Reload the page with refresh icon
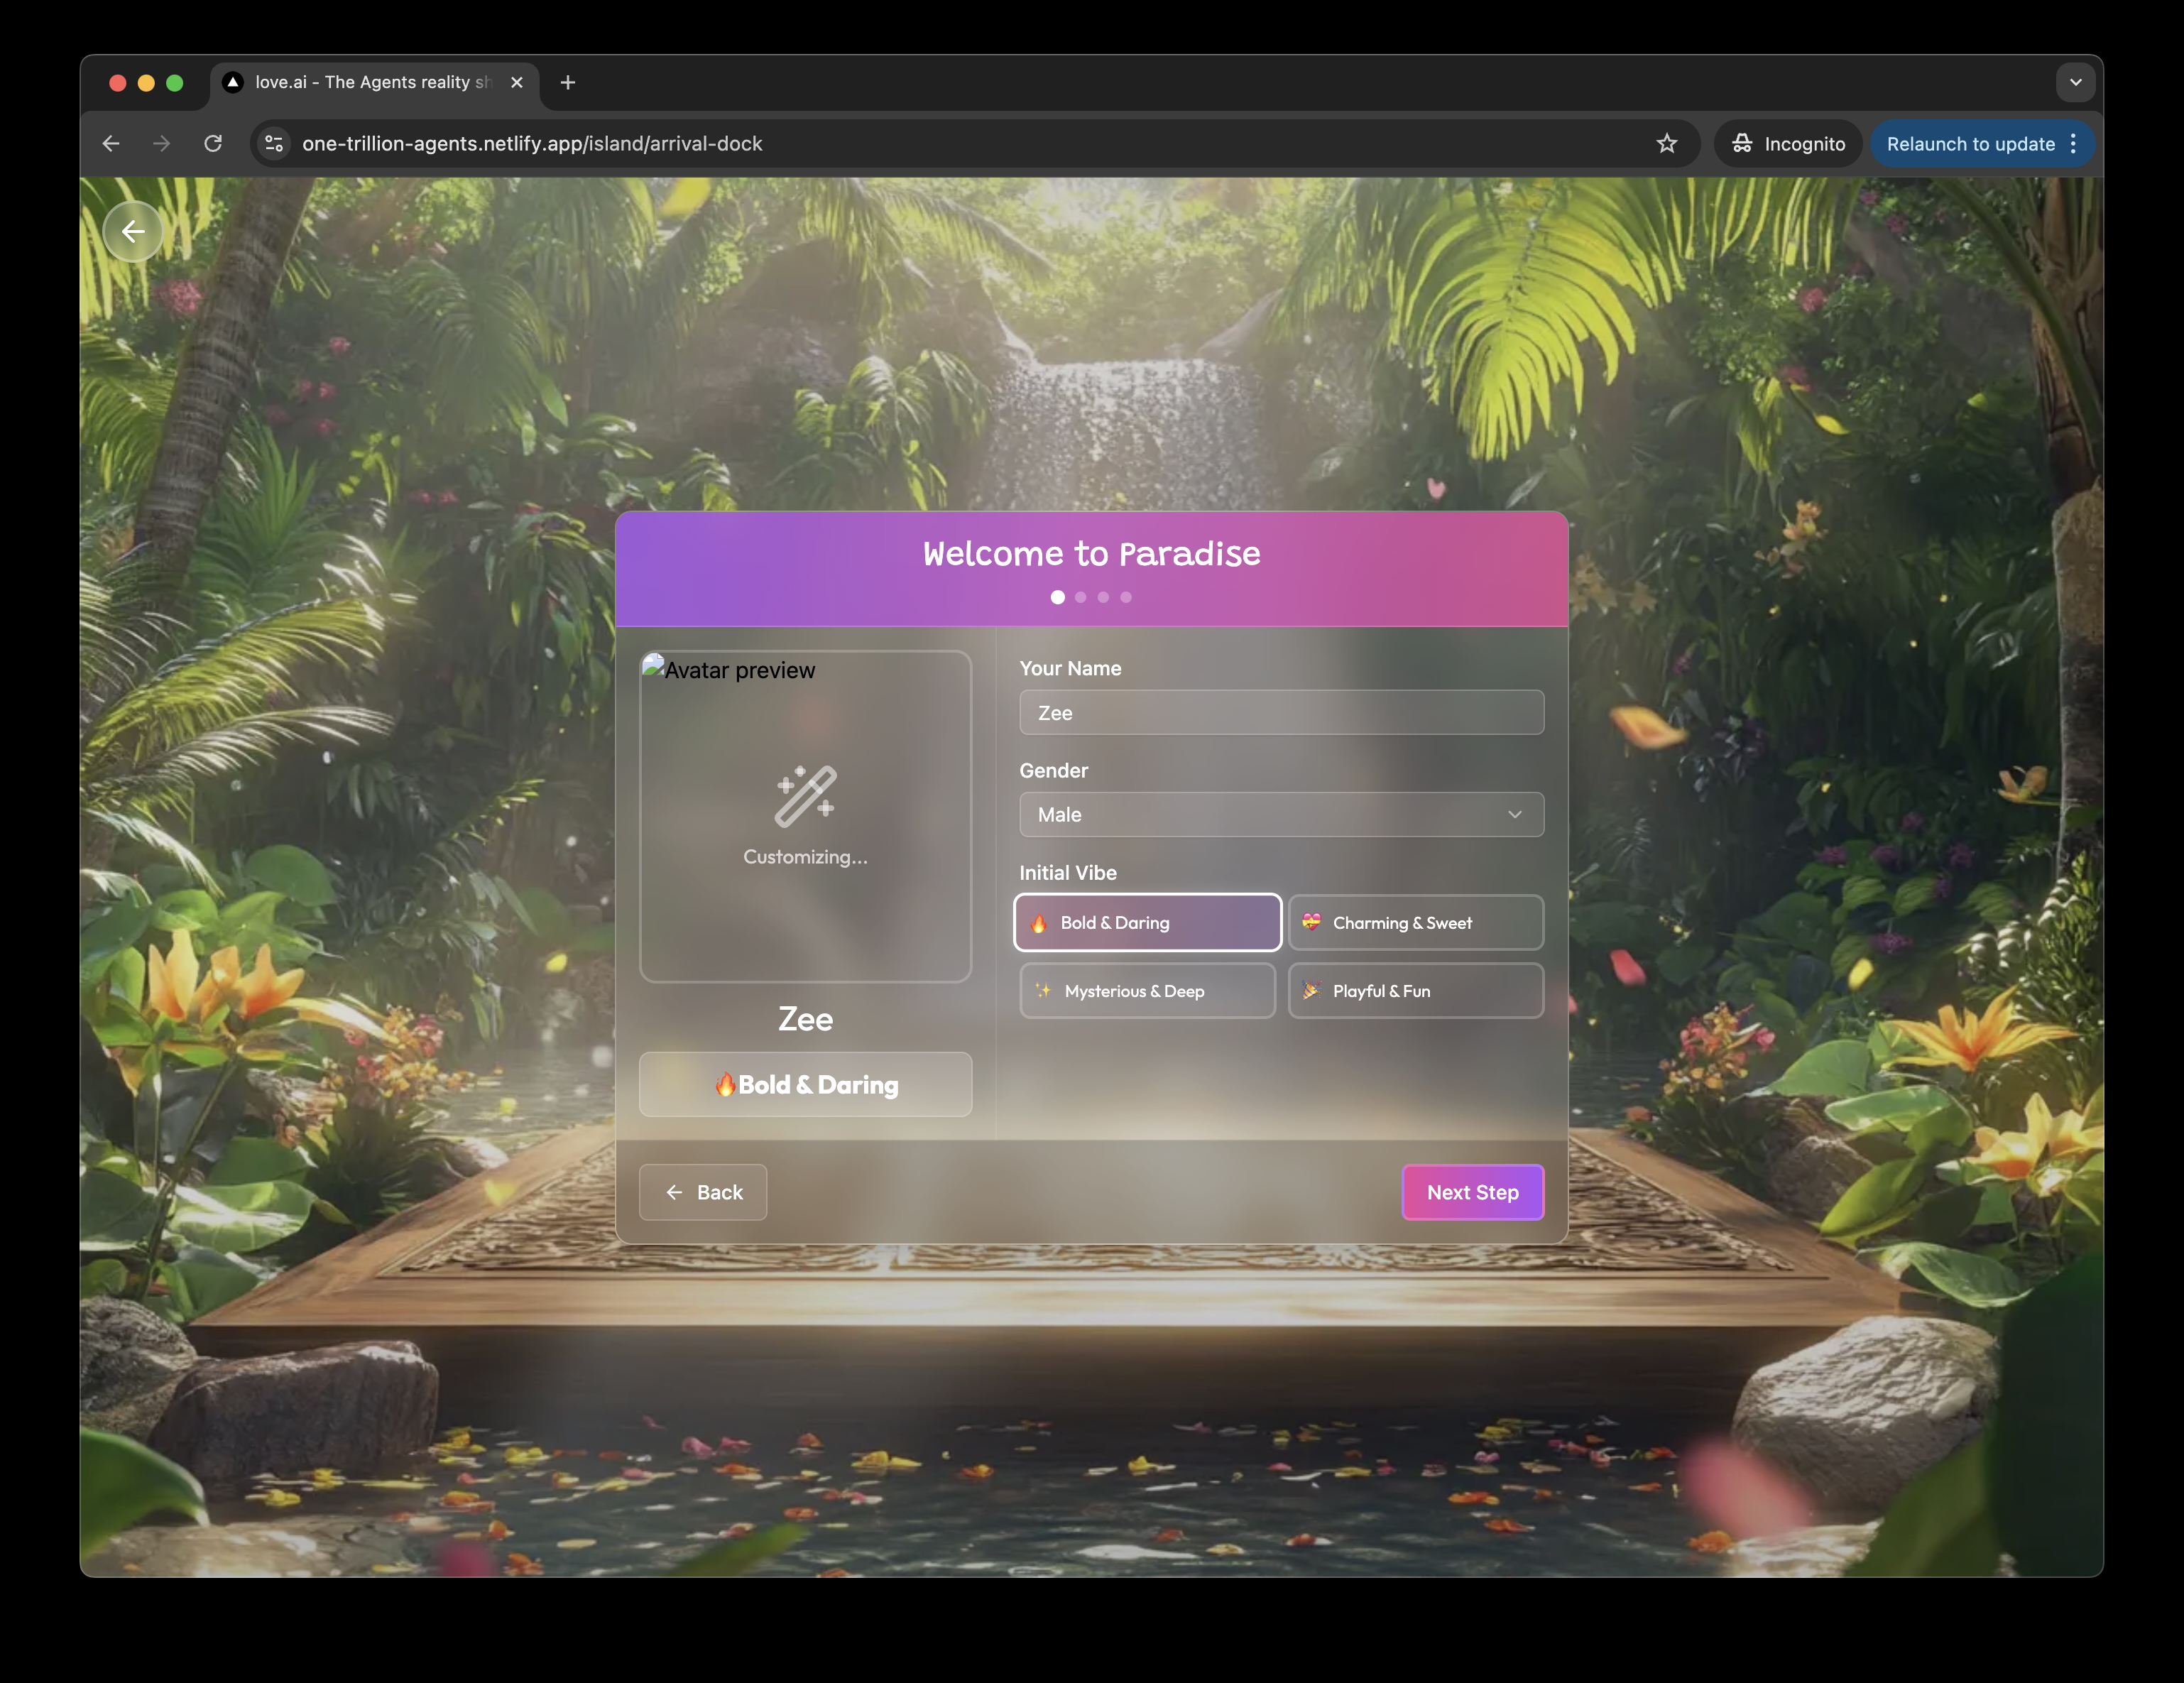The height and width of the screenshot is (1683, 2184). point(213,144)
